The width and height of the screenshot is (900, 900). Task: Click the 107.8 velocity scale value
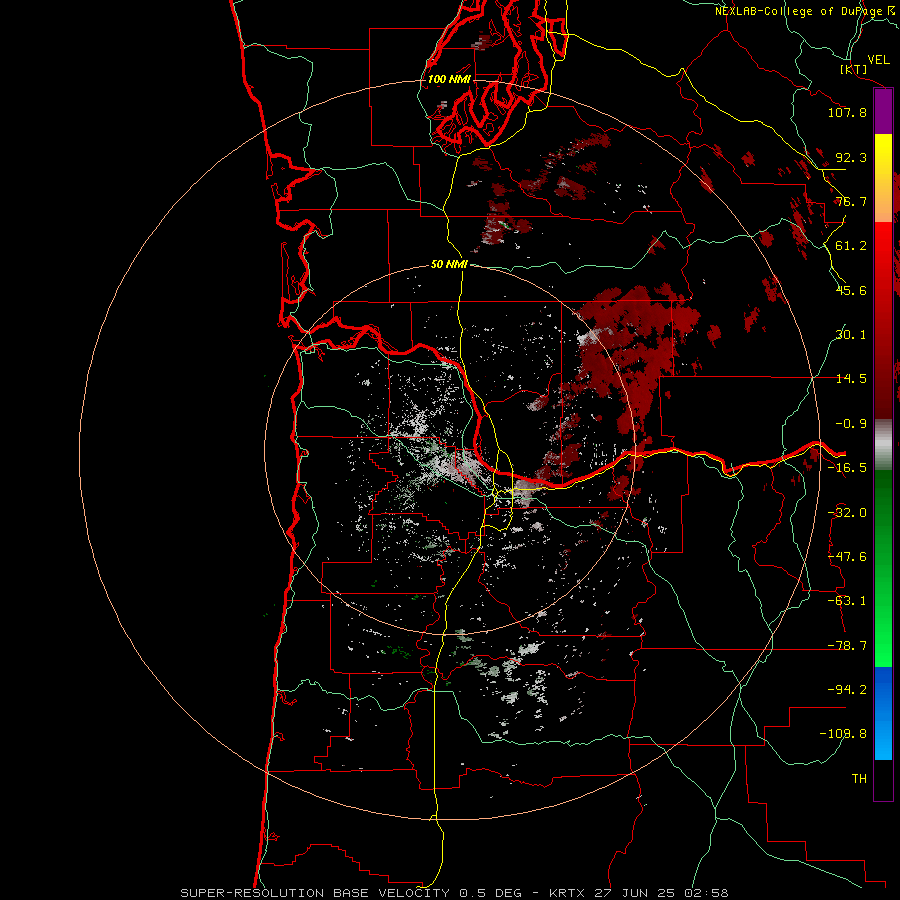coord(847,112)
